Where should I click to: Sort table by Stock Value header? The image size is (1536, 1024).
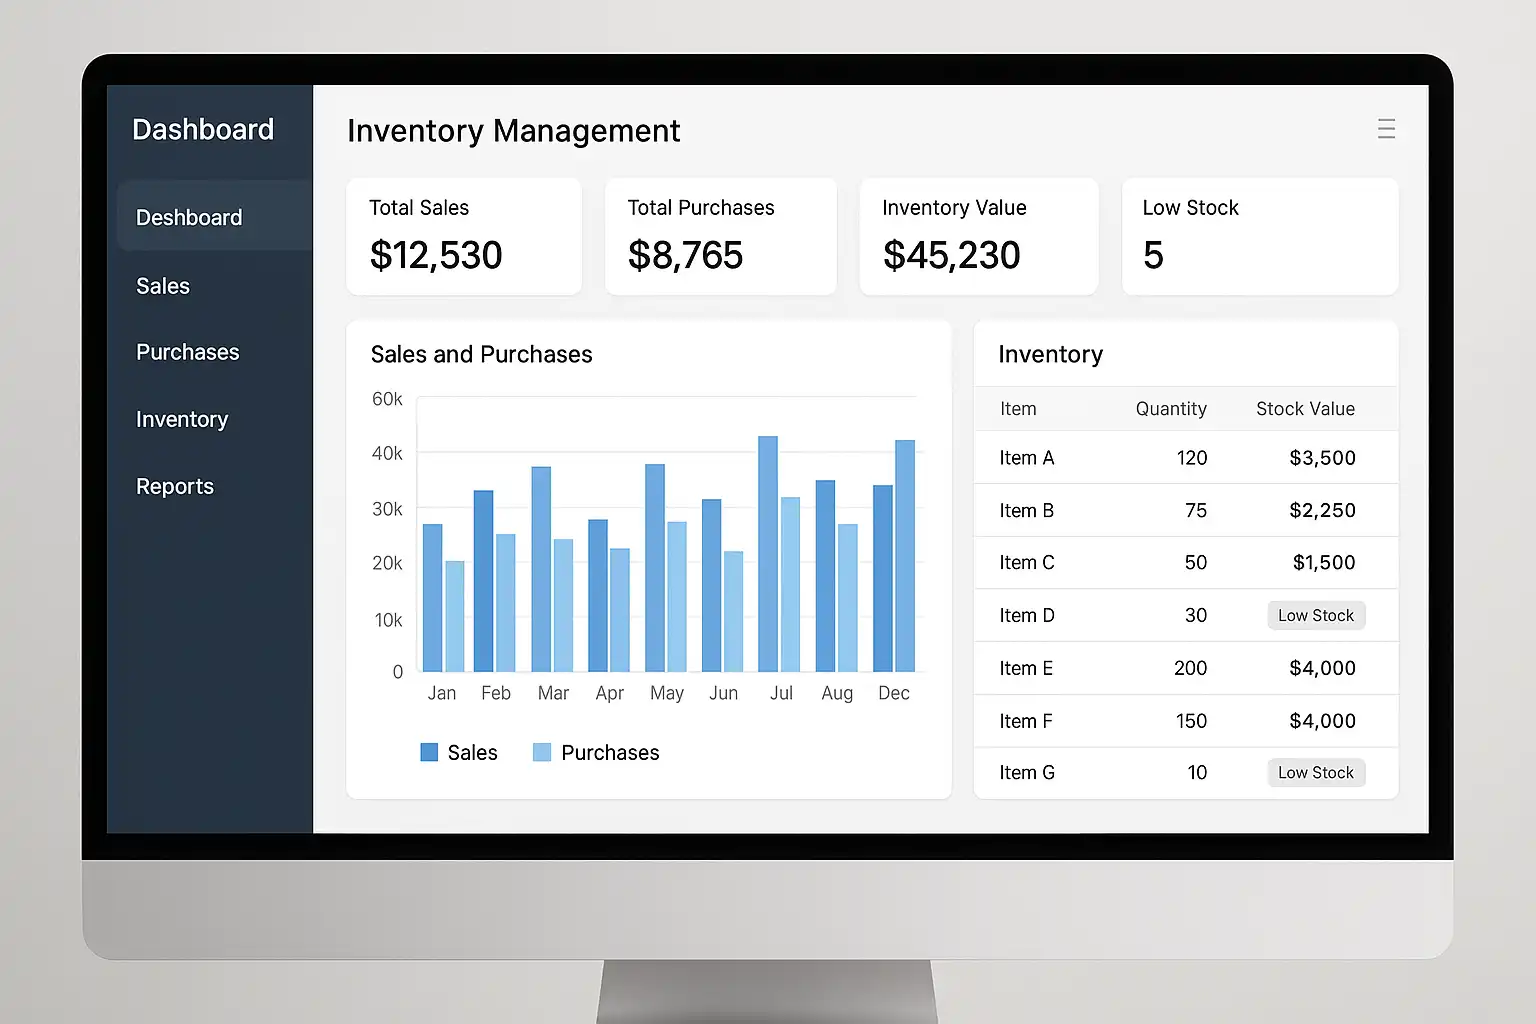[x=1305, y=409]
